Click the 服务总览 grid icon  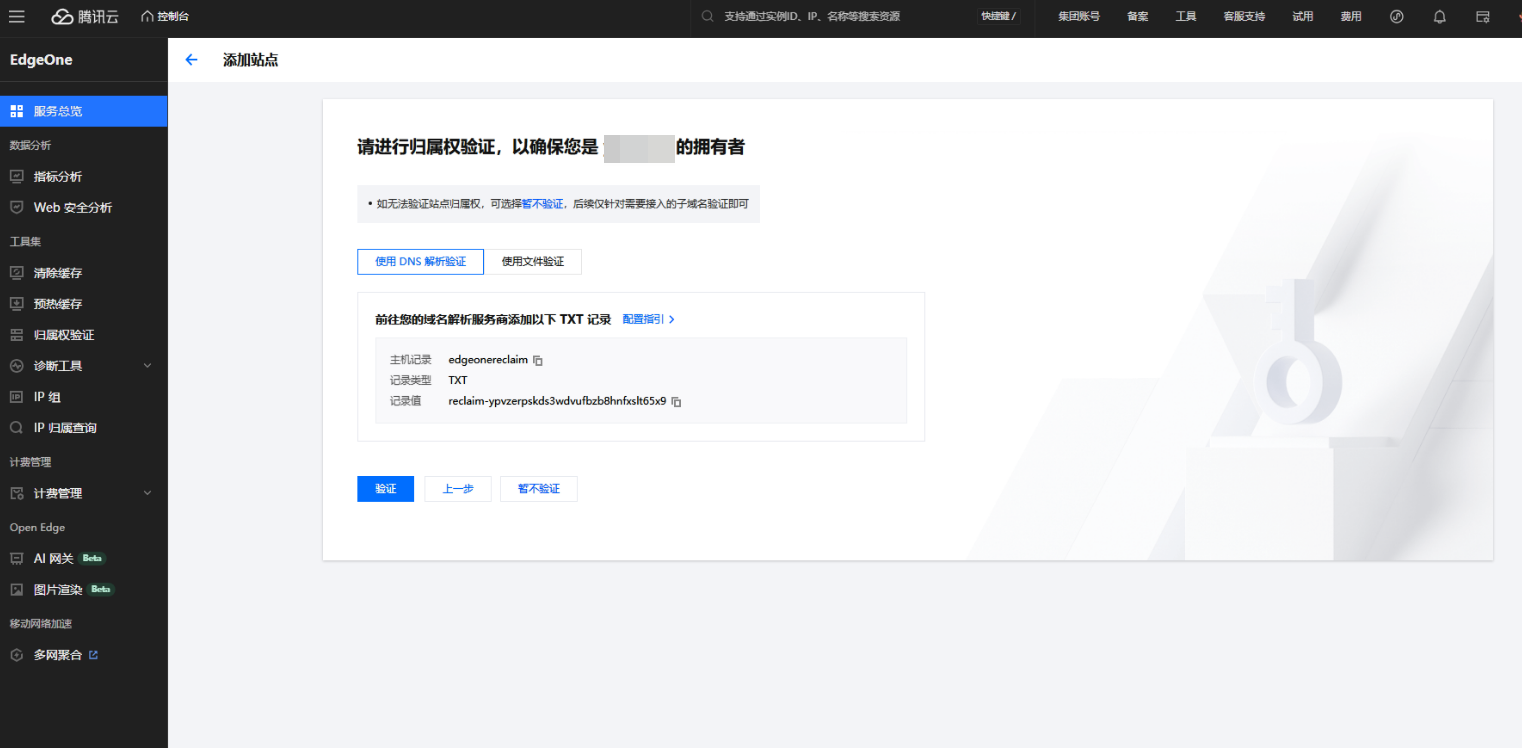[x=17, y=111]
